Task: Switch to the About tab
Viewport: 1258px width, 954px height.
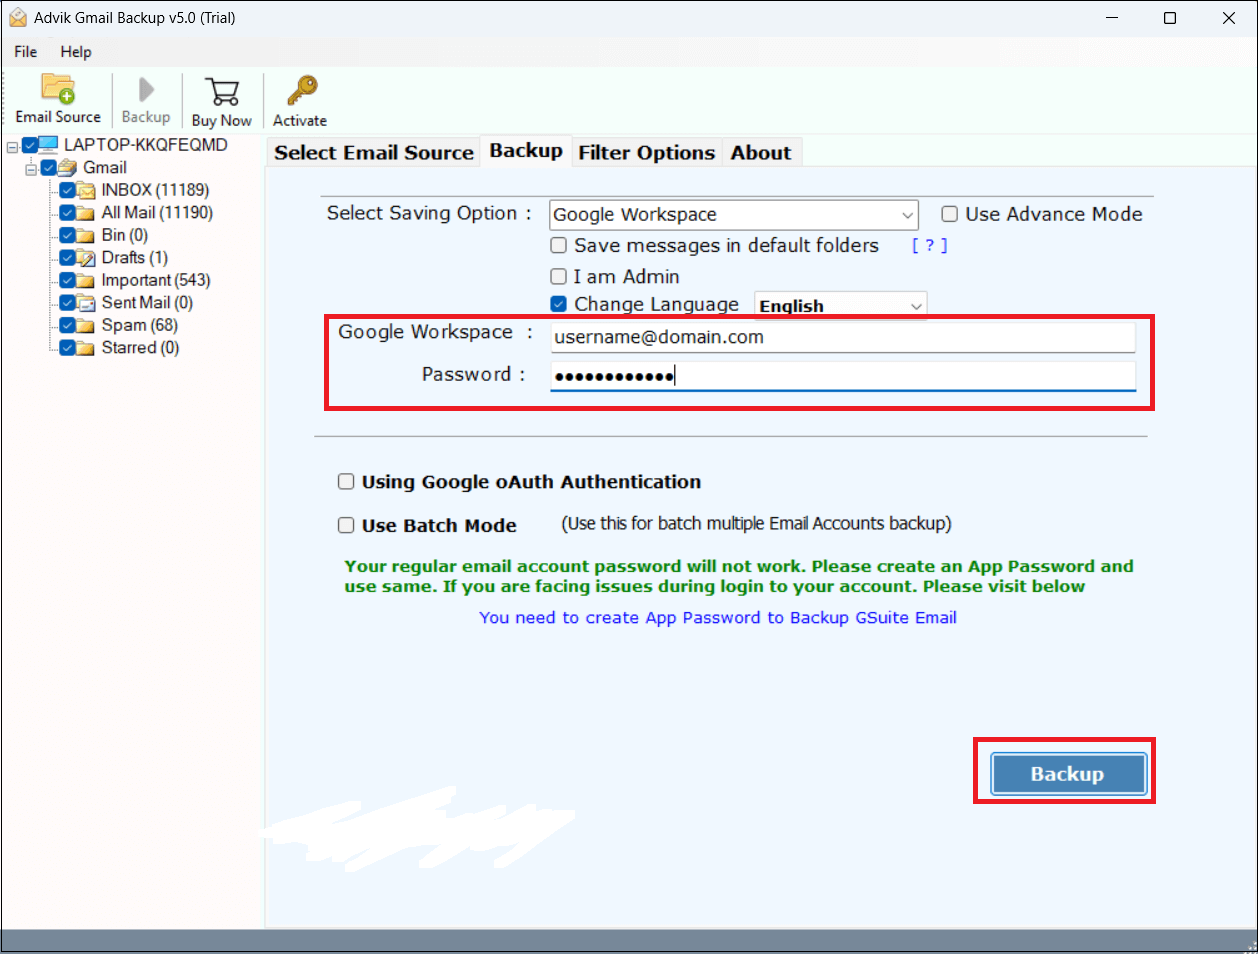Action: tap(761, 153)
